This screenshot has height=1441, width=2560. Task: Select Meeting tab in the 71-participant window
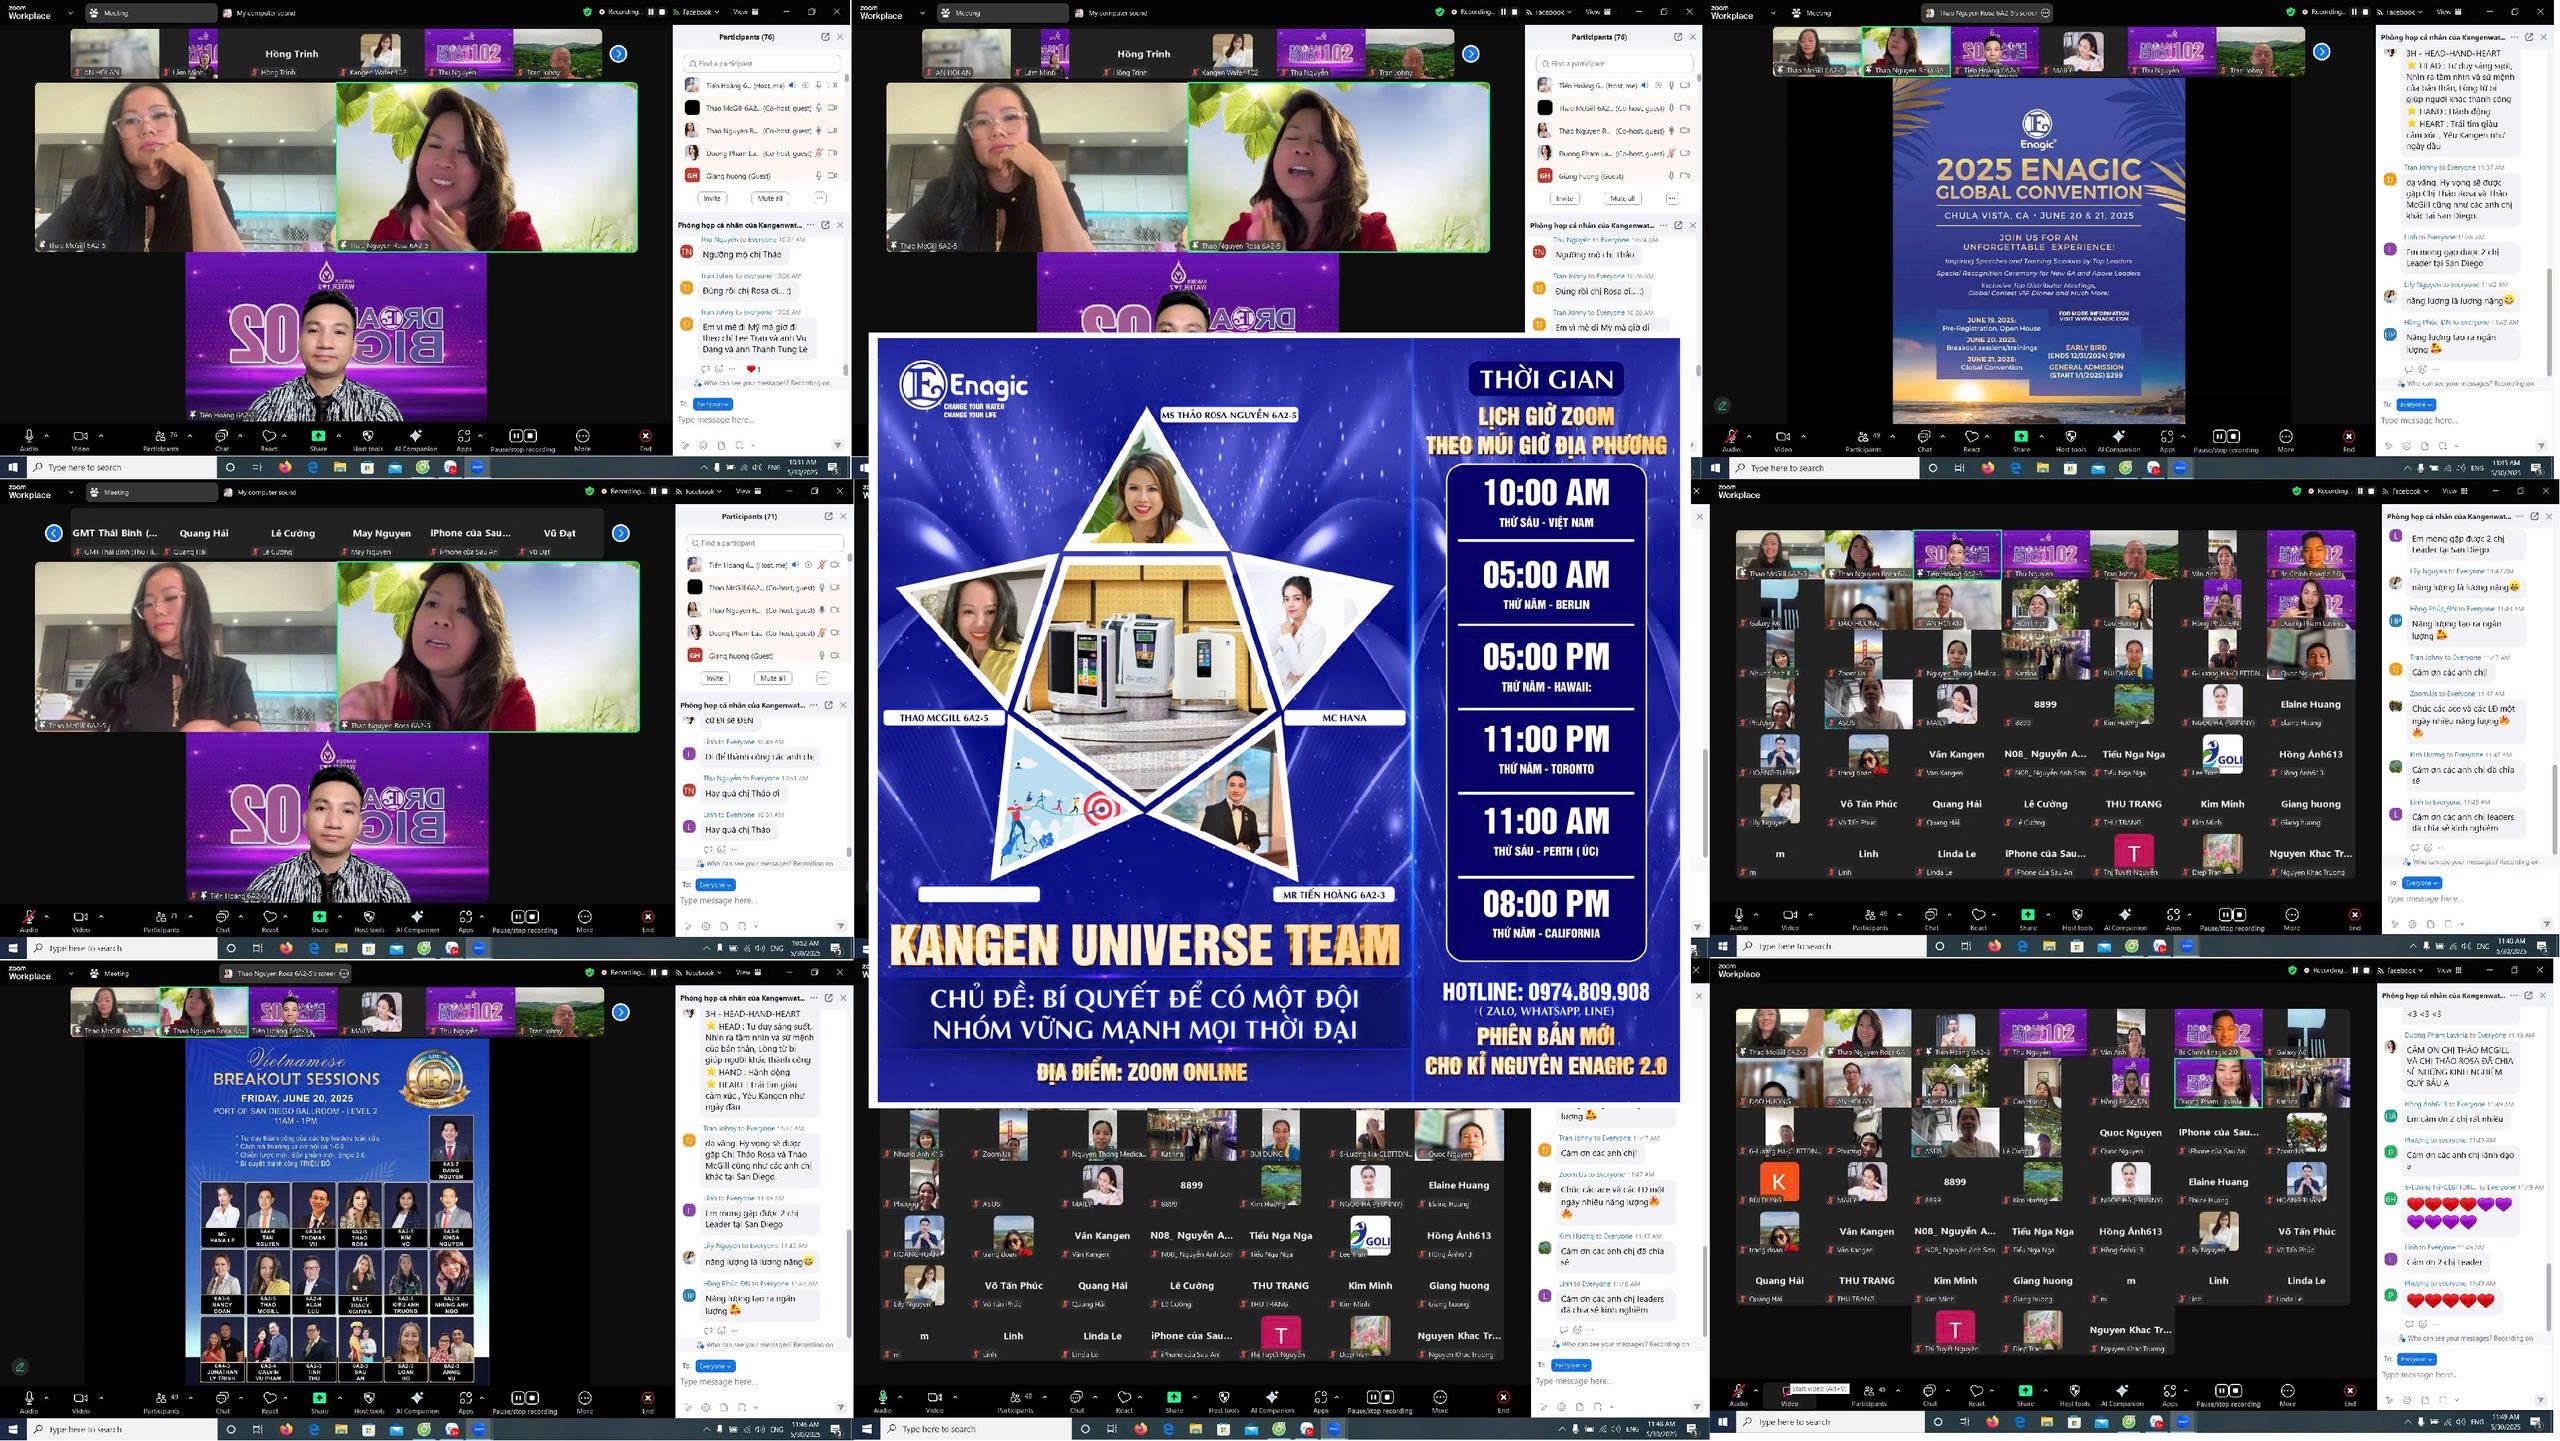click(x=116, y=492)
